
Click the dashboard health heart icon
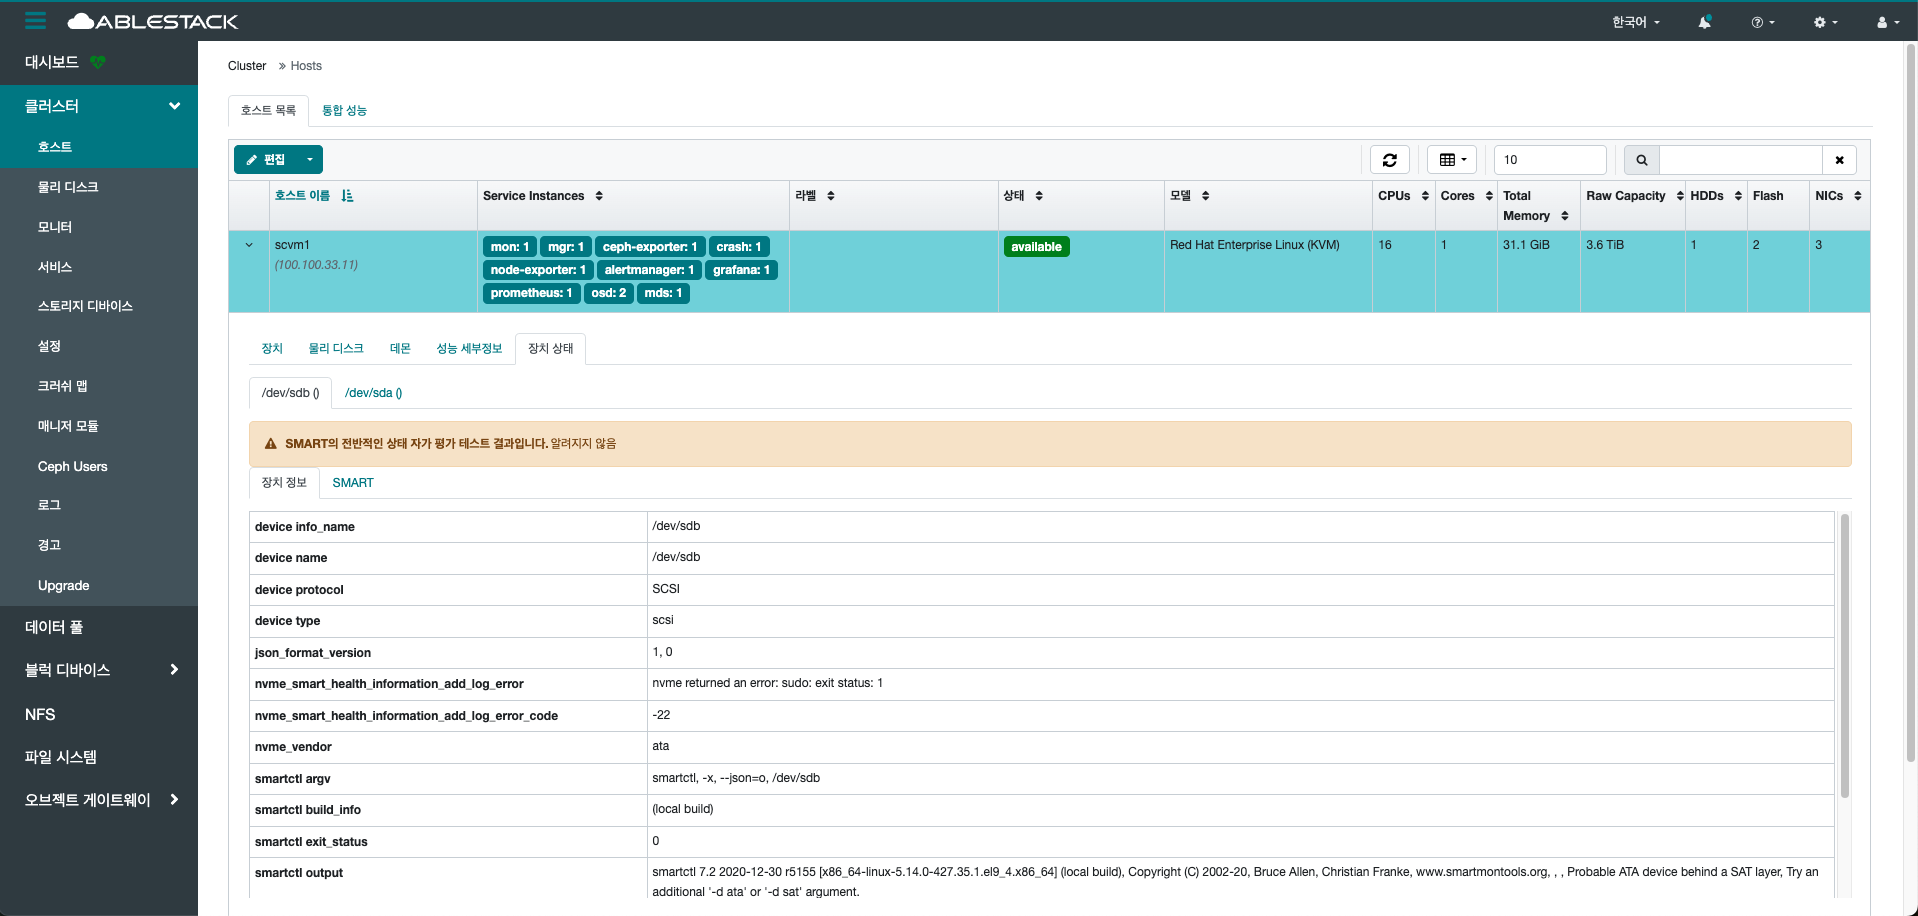click(x=97, y=62)
